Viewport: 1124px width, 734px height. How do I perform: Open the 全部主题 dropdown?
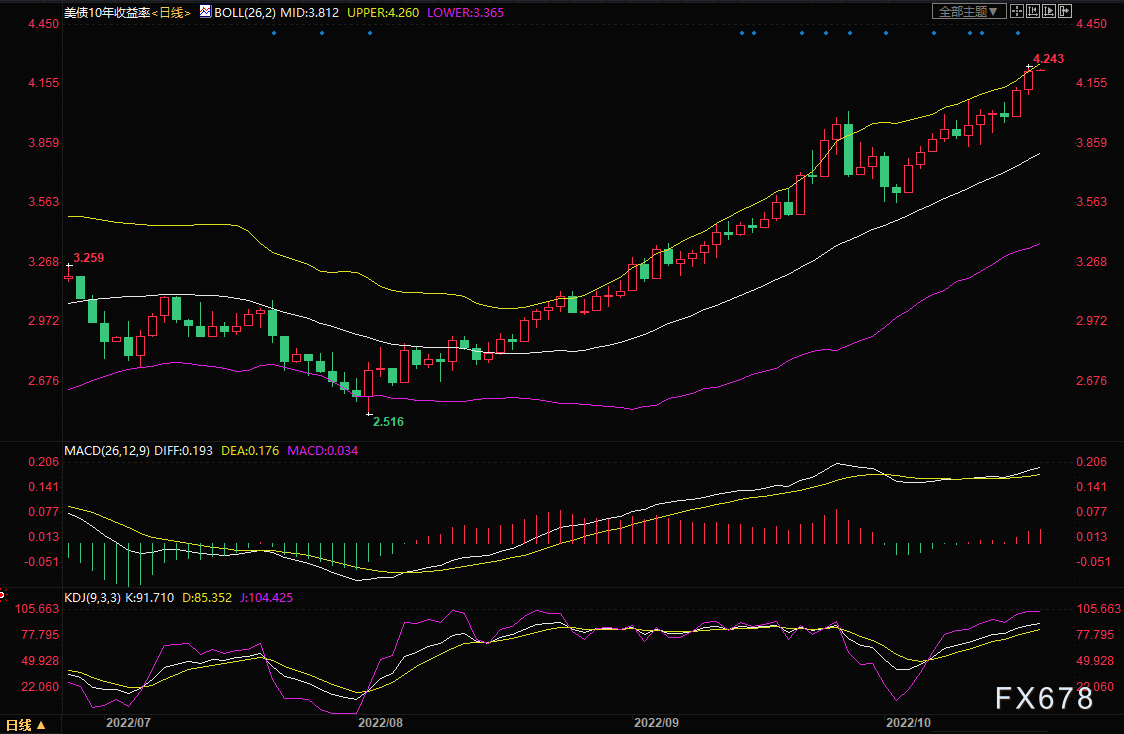961,11
